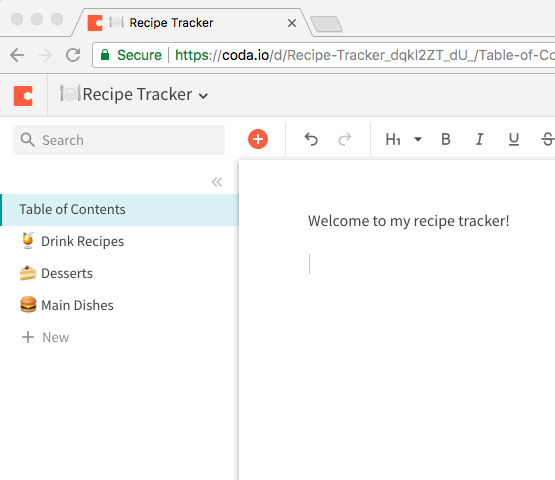Open the Recipe Tracker document title dropdown
This screenshot has height=480, width=555.
tap(203, 96)
